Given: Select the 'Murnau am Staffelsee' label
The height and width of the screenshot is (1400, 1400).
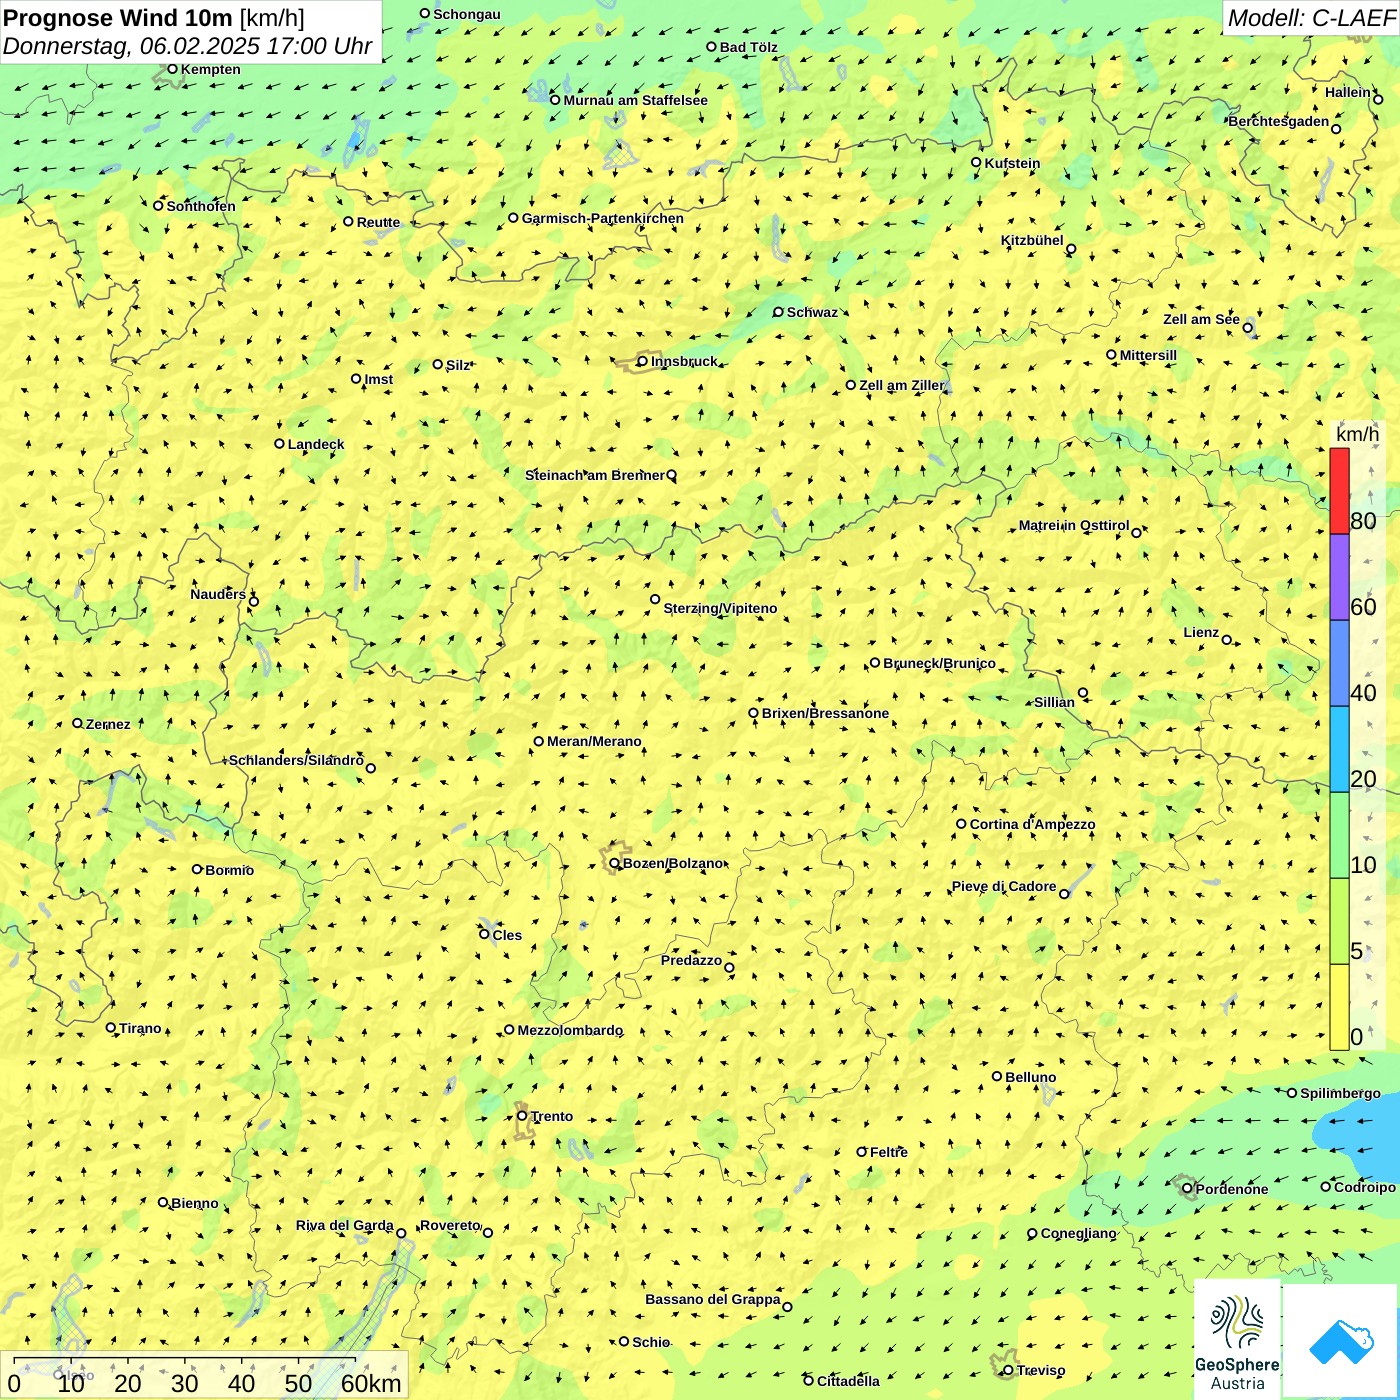Looking at the screenshot, I should click(635, 100).
